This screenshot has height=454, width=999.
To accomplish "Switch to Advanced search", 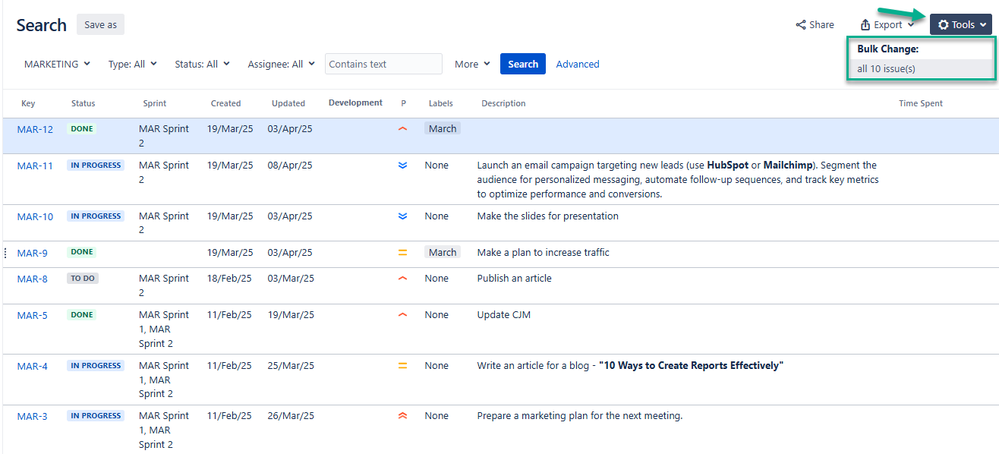I will (x=577, y=64).
